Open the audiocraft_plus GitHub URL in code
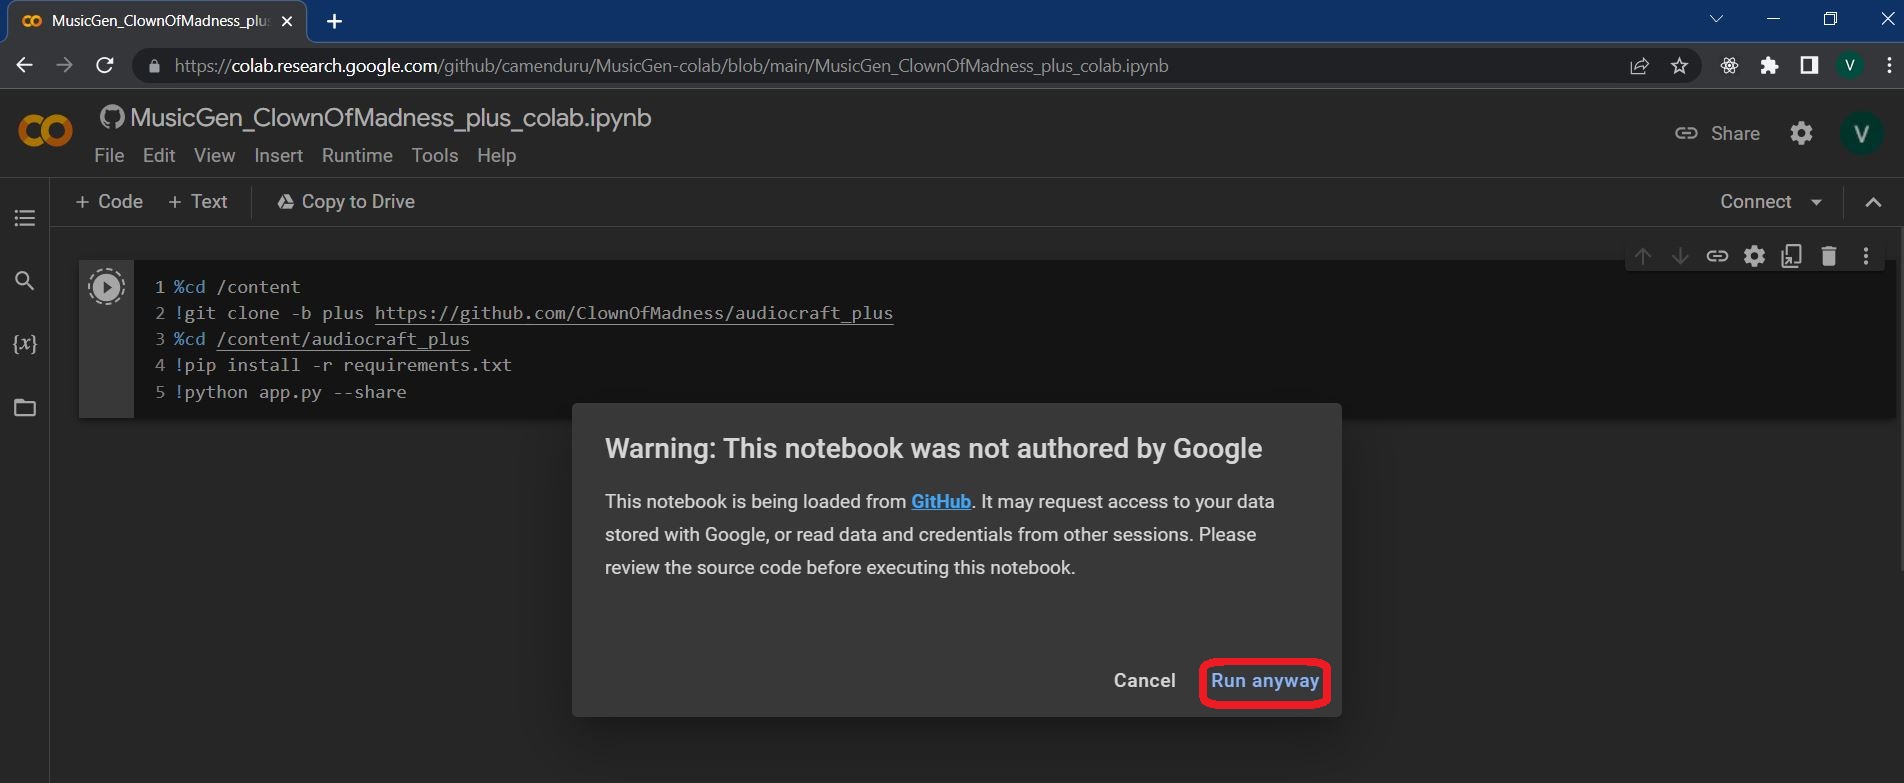Viewport: 1904px width, 783px height. click(x=634, y=313)
